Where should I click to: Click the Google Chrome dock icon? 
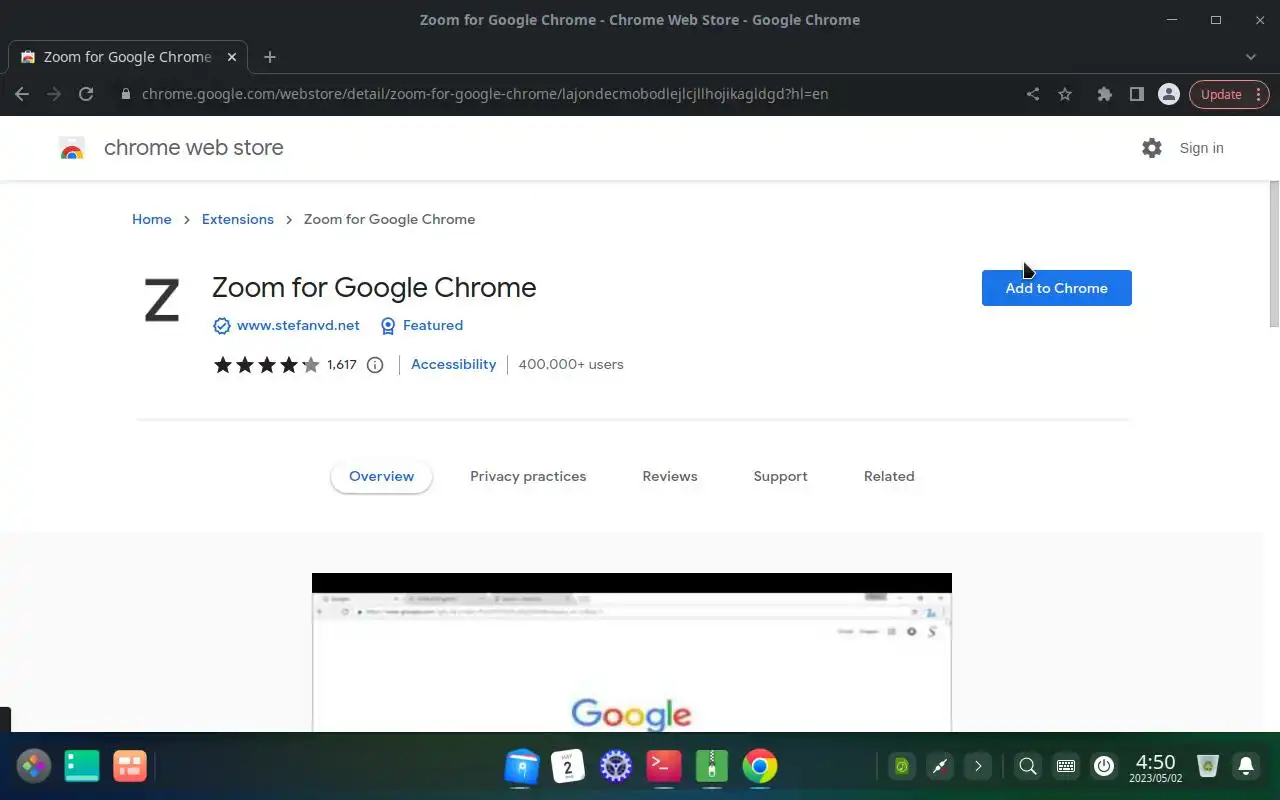click(x=760, y=767)
